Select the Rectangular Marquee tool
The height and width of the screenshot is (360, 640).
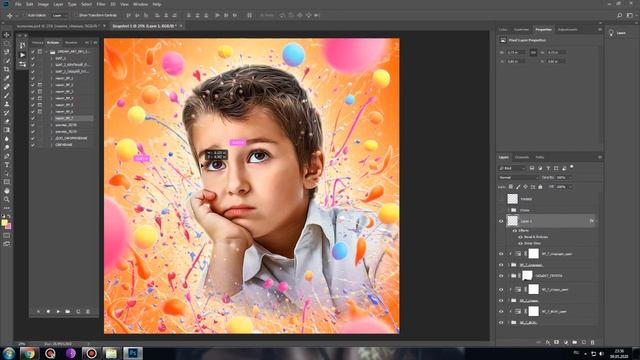click(x=7, y=43)
